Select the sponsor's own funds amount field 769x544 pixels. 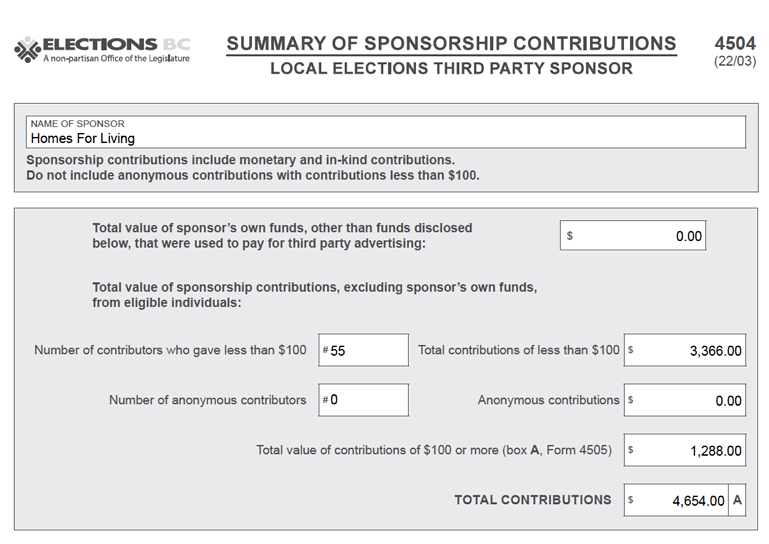[633, 237]
